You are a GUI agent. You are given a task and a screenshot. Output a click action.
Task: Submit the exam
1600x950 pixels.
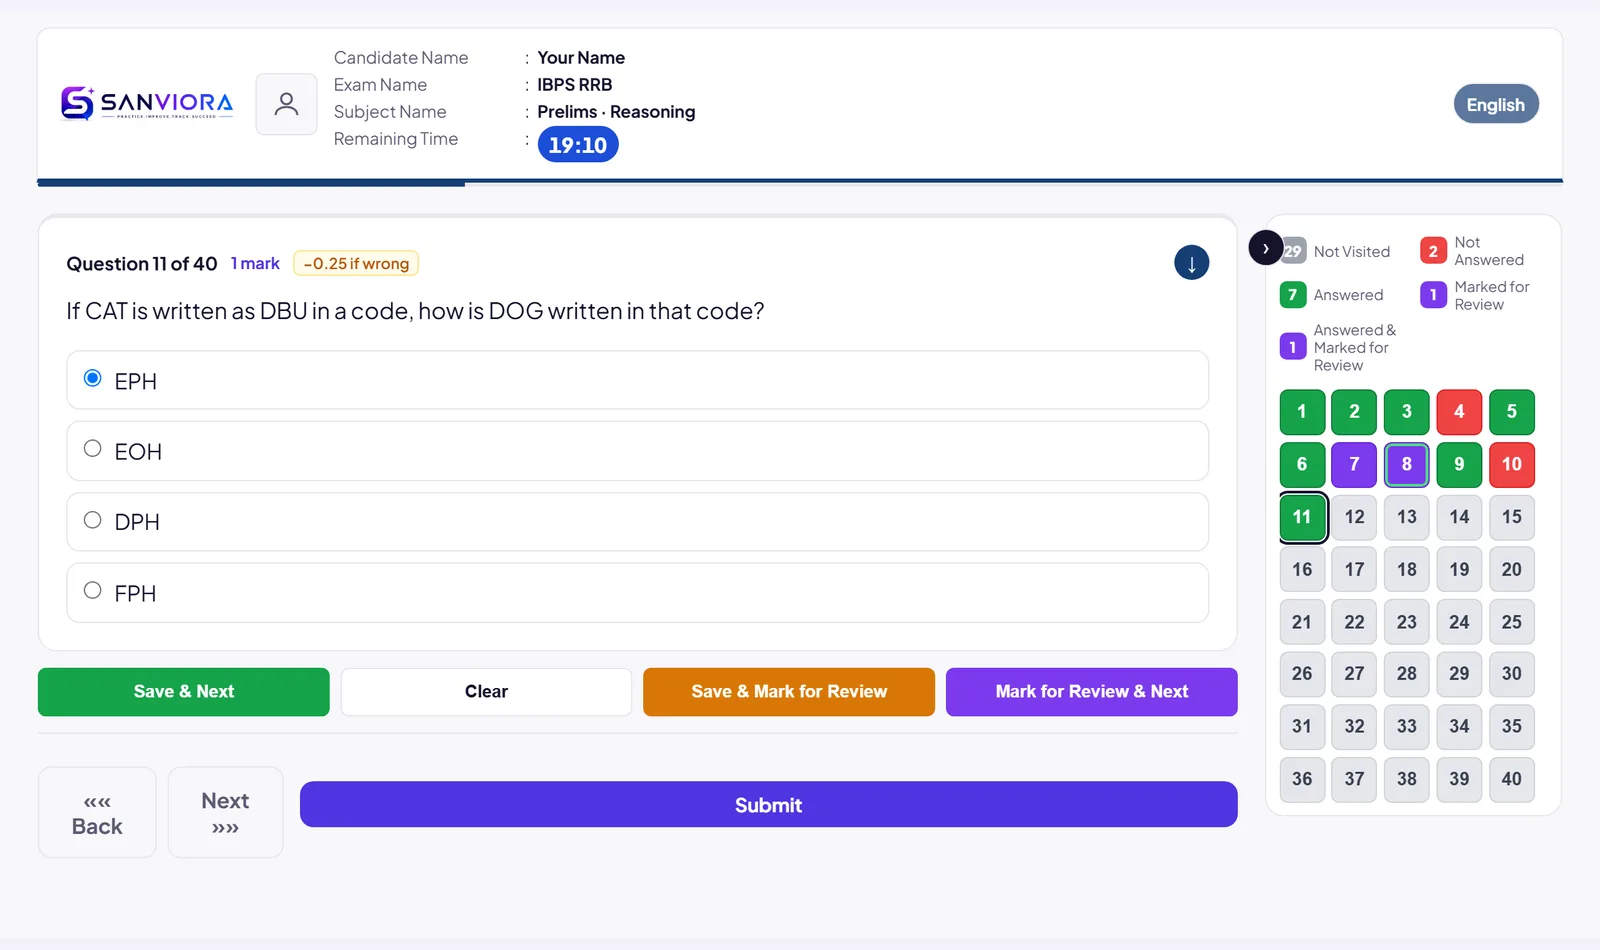pos(768,805)
